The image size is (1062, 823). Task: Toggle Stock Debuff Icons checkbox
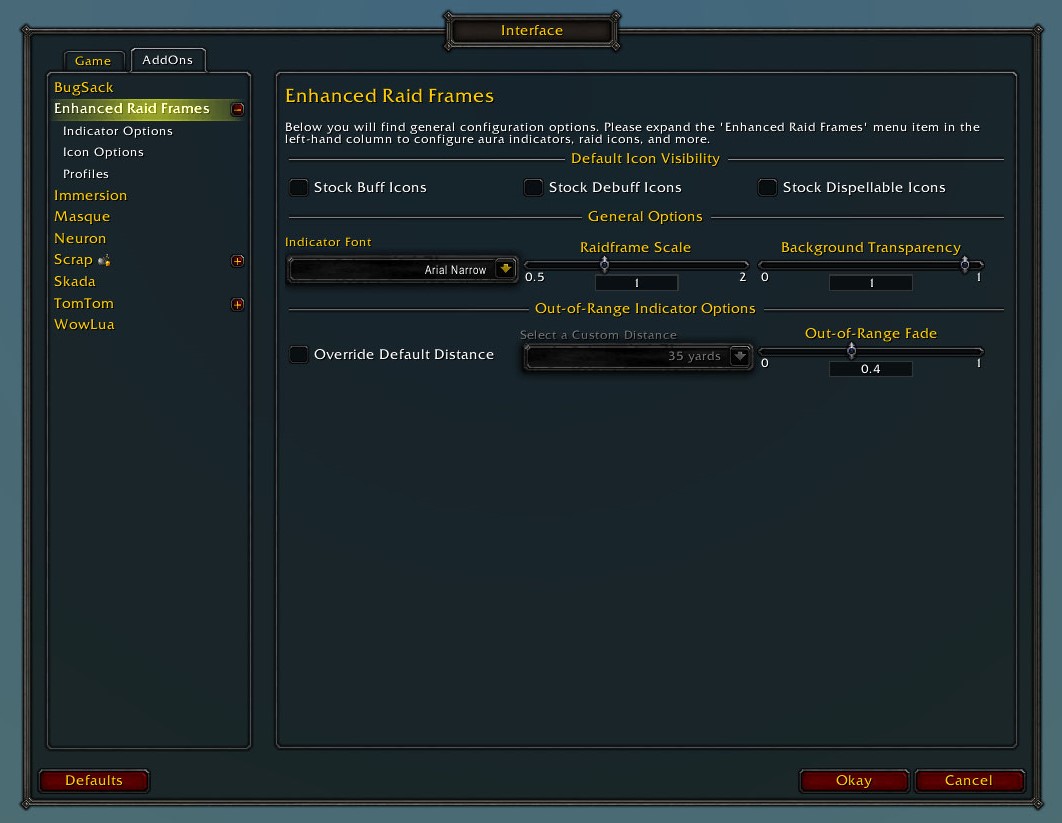pyautogui.click(x=534, y=187)
